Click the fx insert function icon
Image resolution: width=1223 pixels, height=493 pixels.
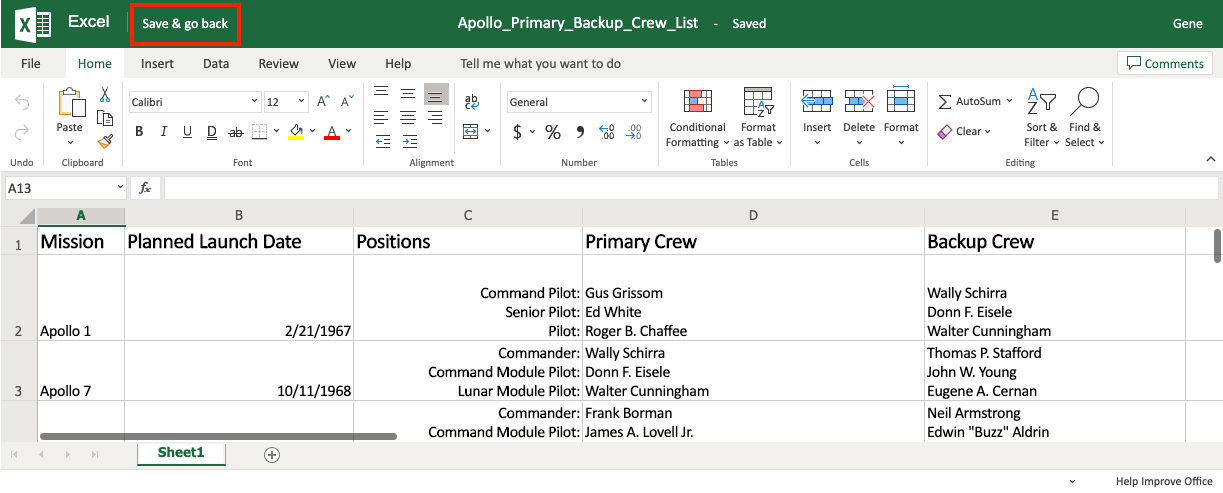coord(145,187)
